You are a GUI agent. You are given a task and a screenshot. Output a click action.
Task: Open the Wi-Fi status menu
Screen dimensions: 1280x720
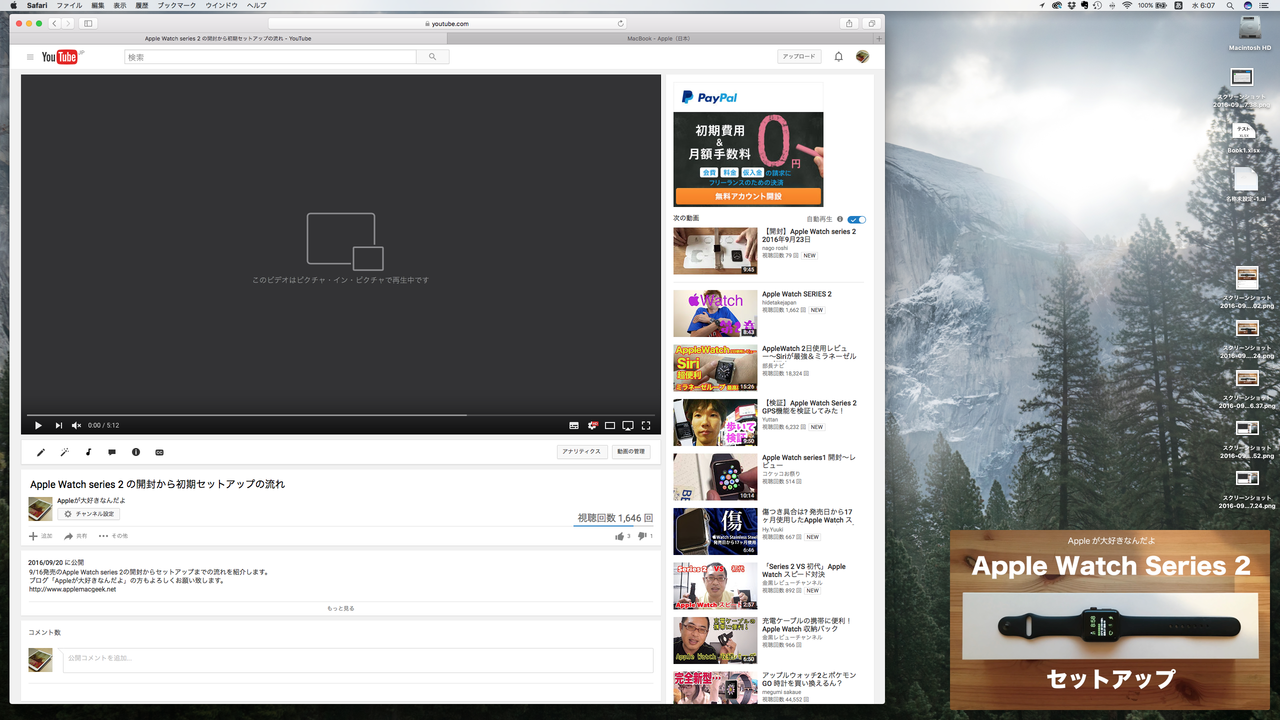(x=1127, y=5)
